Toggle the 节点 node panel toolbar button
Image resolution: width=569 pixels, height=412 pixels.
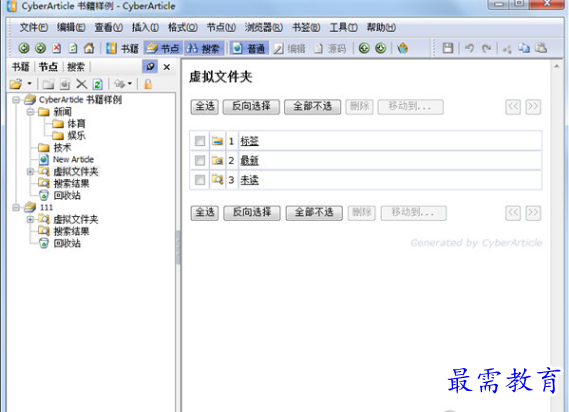click(x=163, y=48)
